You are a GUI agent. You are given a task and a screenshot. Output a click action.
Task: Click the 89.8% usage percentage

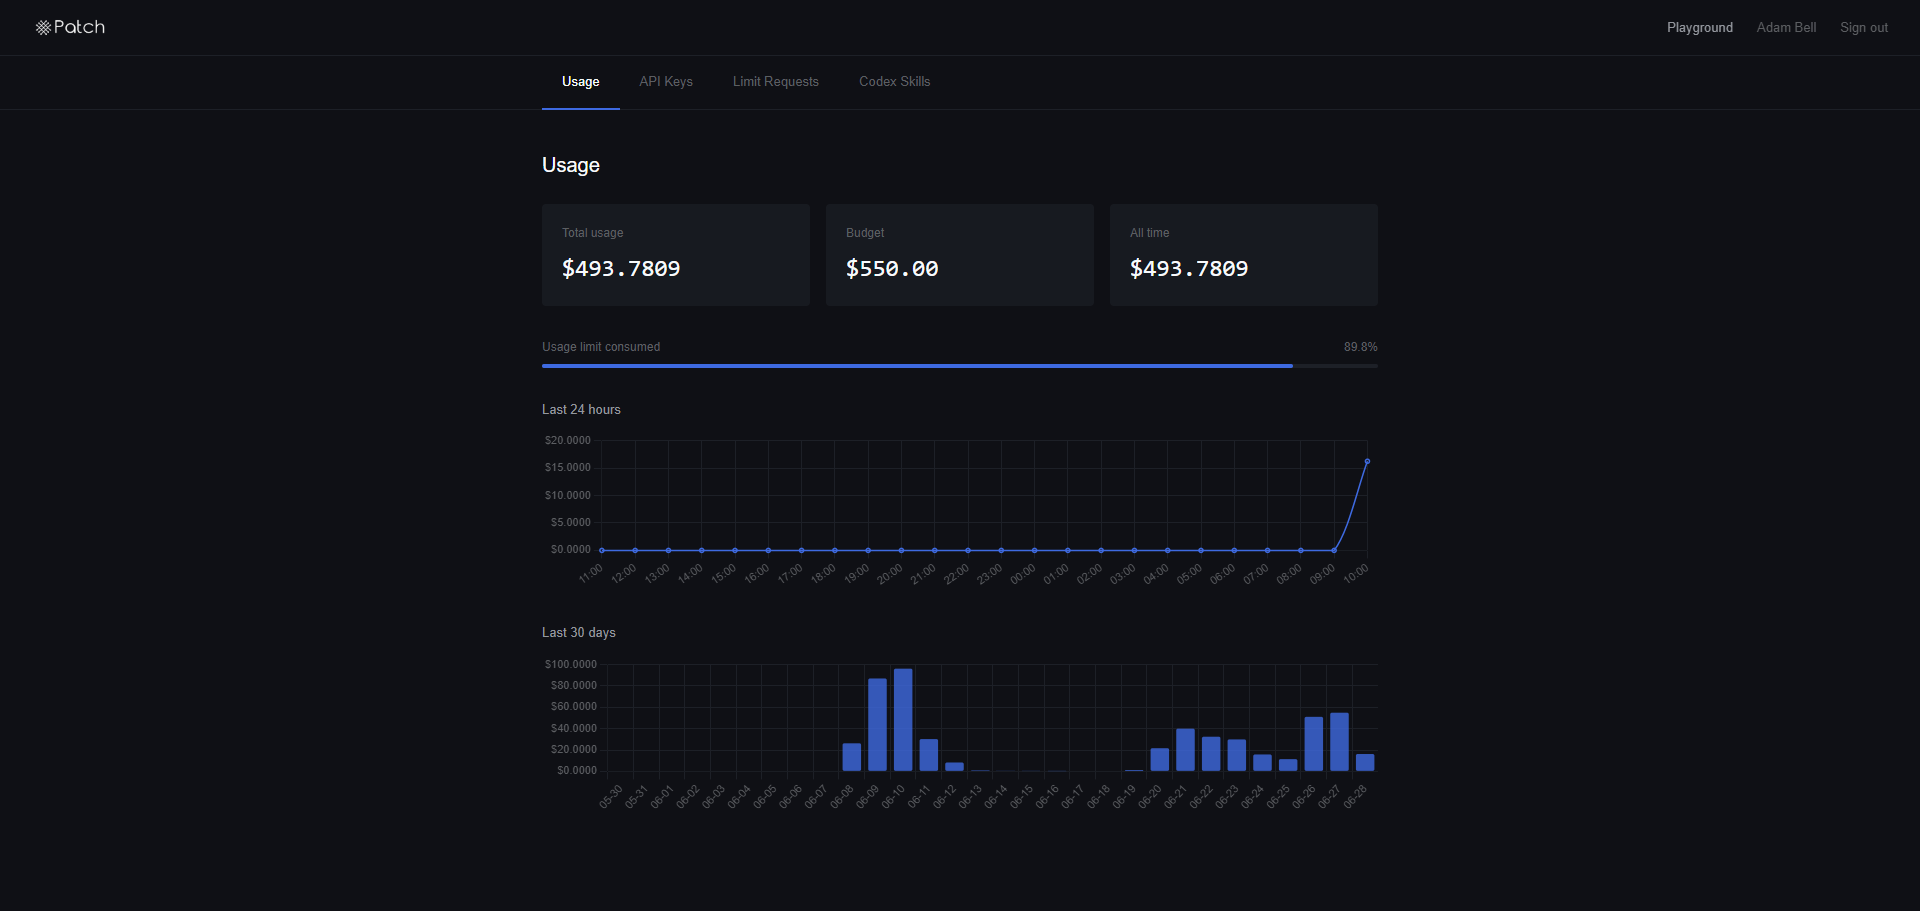1360,347
